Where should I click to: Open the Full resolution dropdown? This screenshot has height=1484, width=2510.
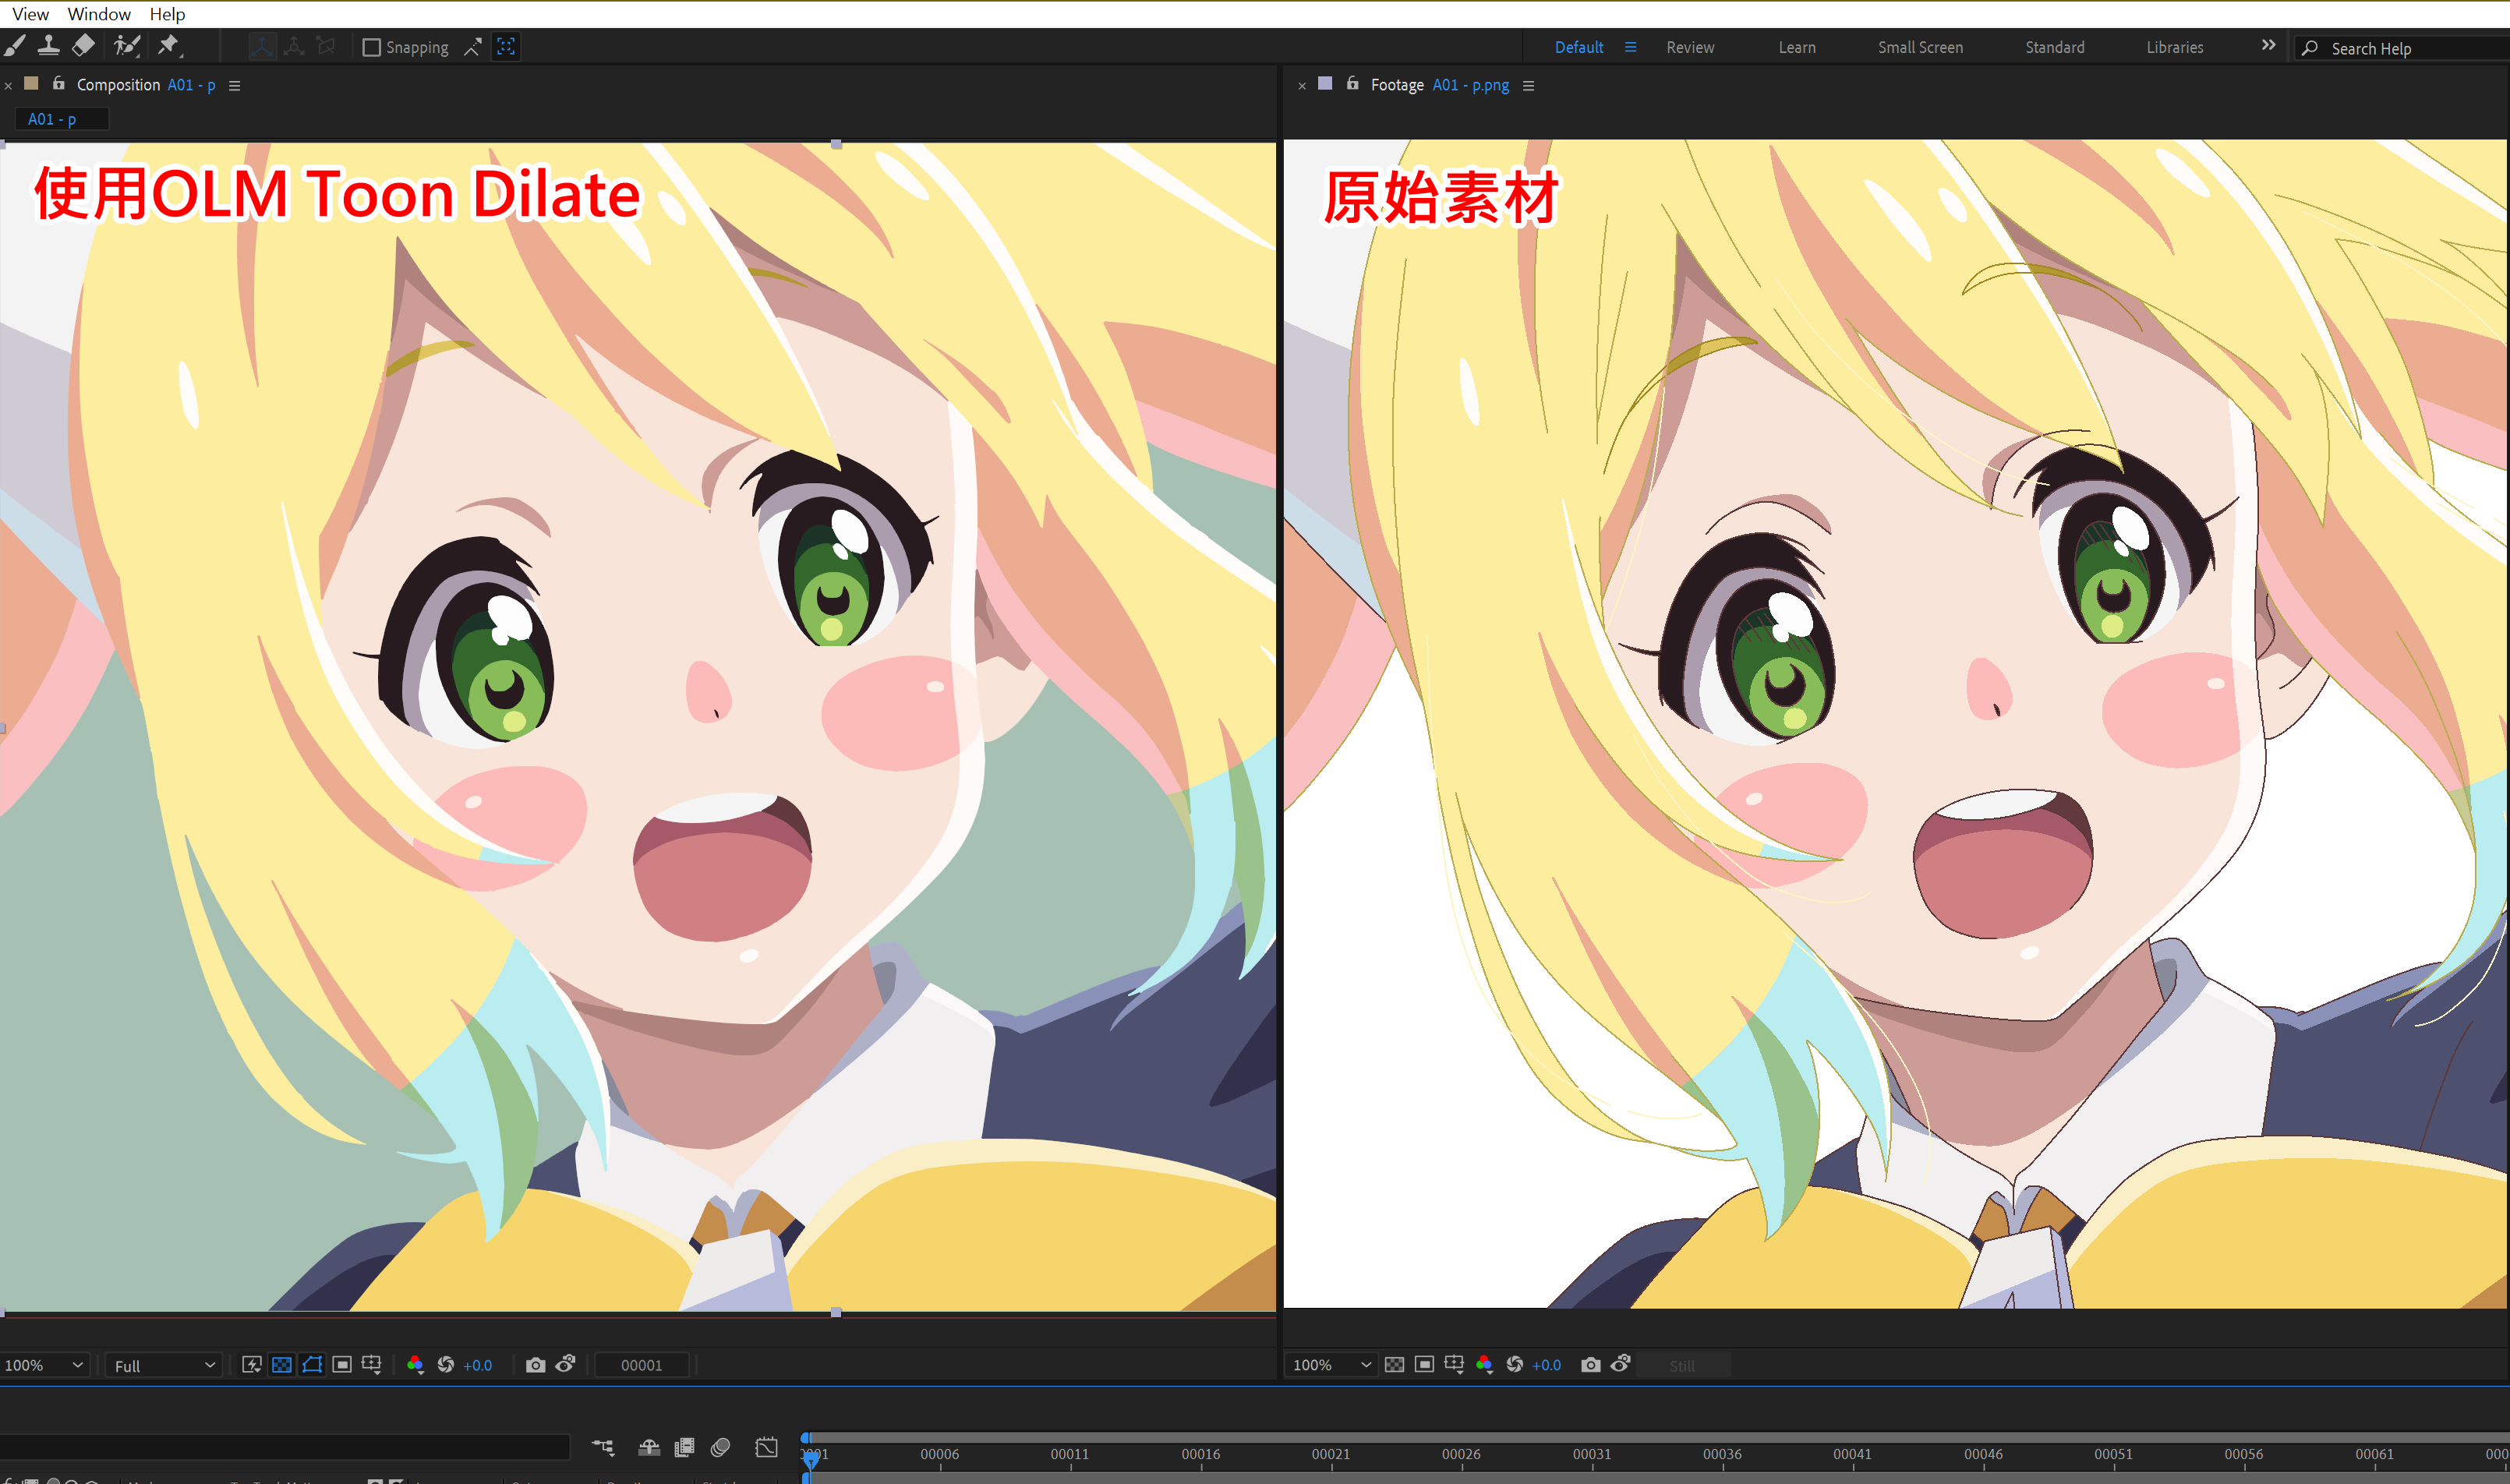[x=164, y=1365]
